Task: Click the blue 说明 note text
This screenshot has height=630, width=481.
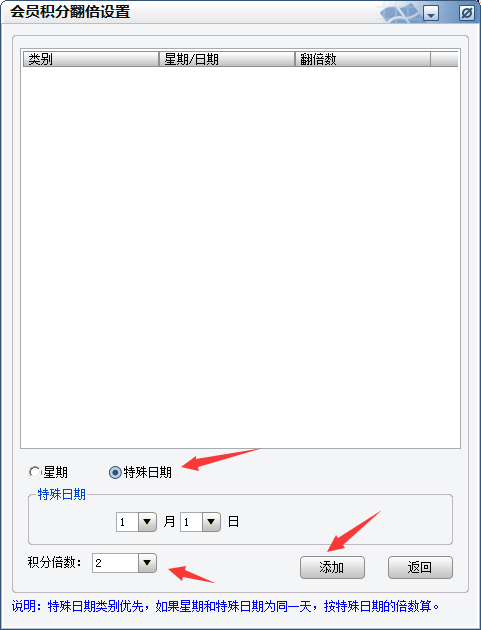Action: (225, 606)
